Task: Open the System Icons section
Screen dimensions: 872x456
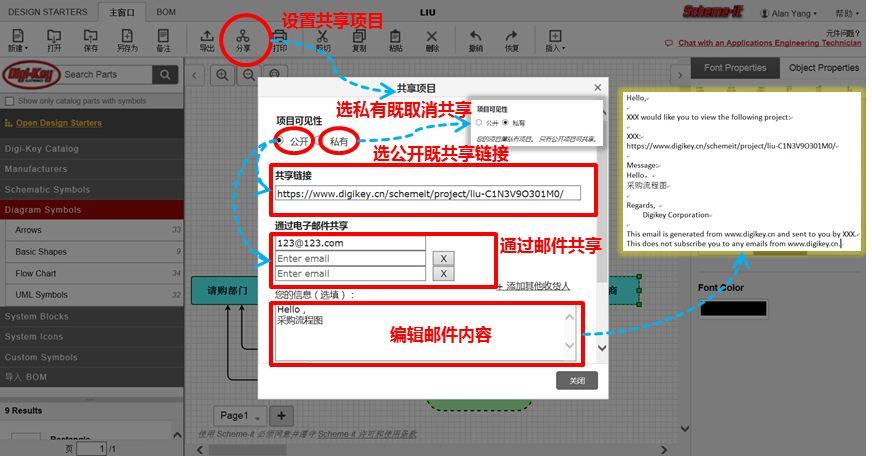Action: tap(92, 336)
